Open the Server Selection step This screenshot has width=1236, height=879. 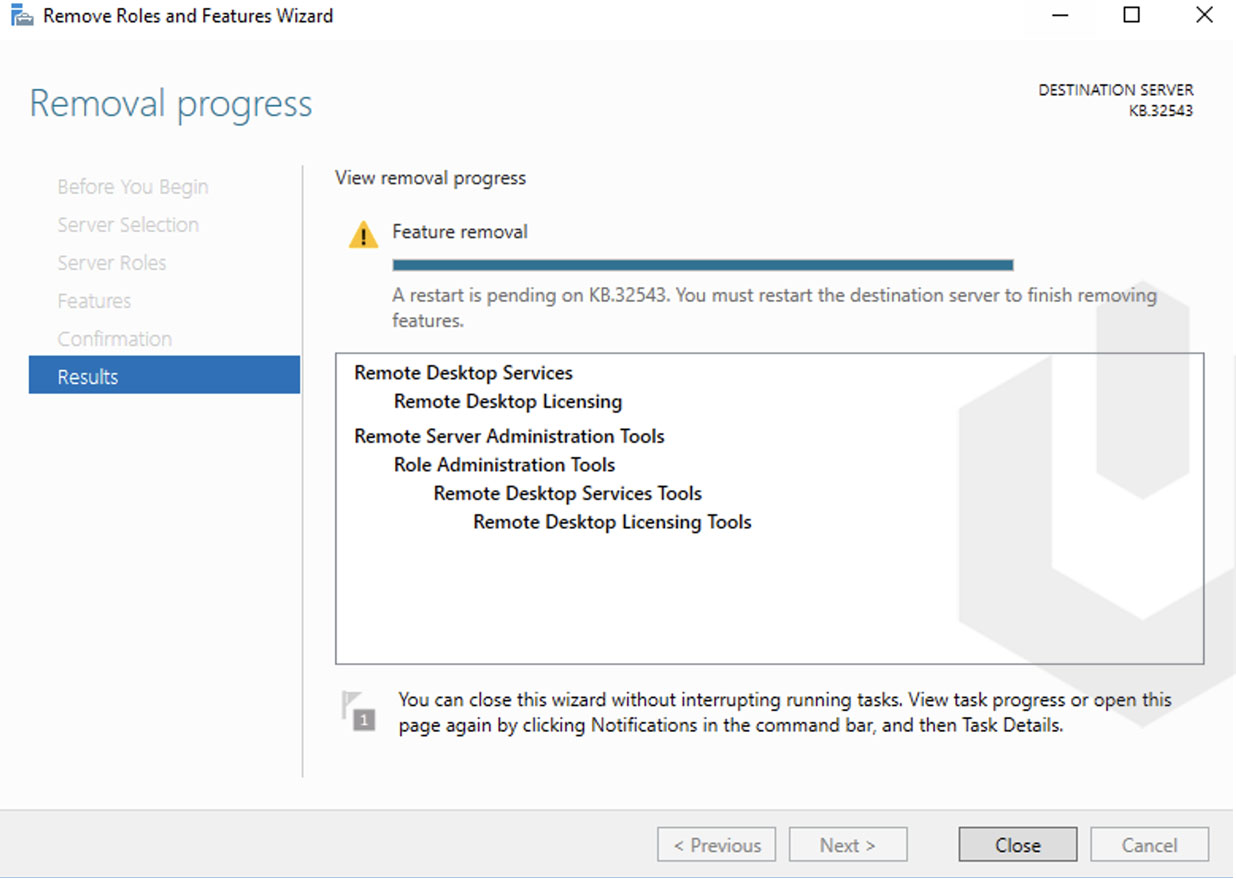(x=128, y=224)
